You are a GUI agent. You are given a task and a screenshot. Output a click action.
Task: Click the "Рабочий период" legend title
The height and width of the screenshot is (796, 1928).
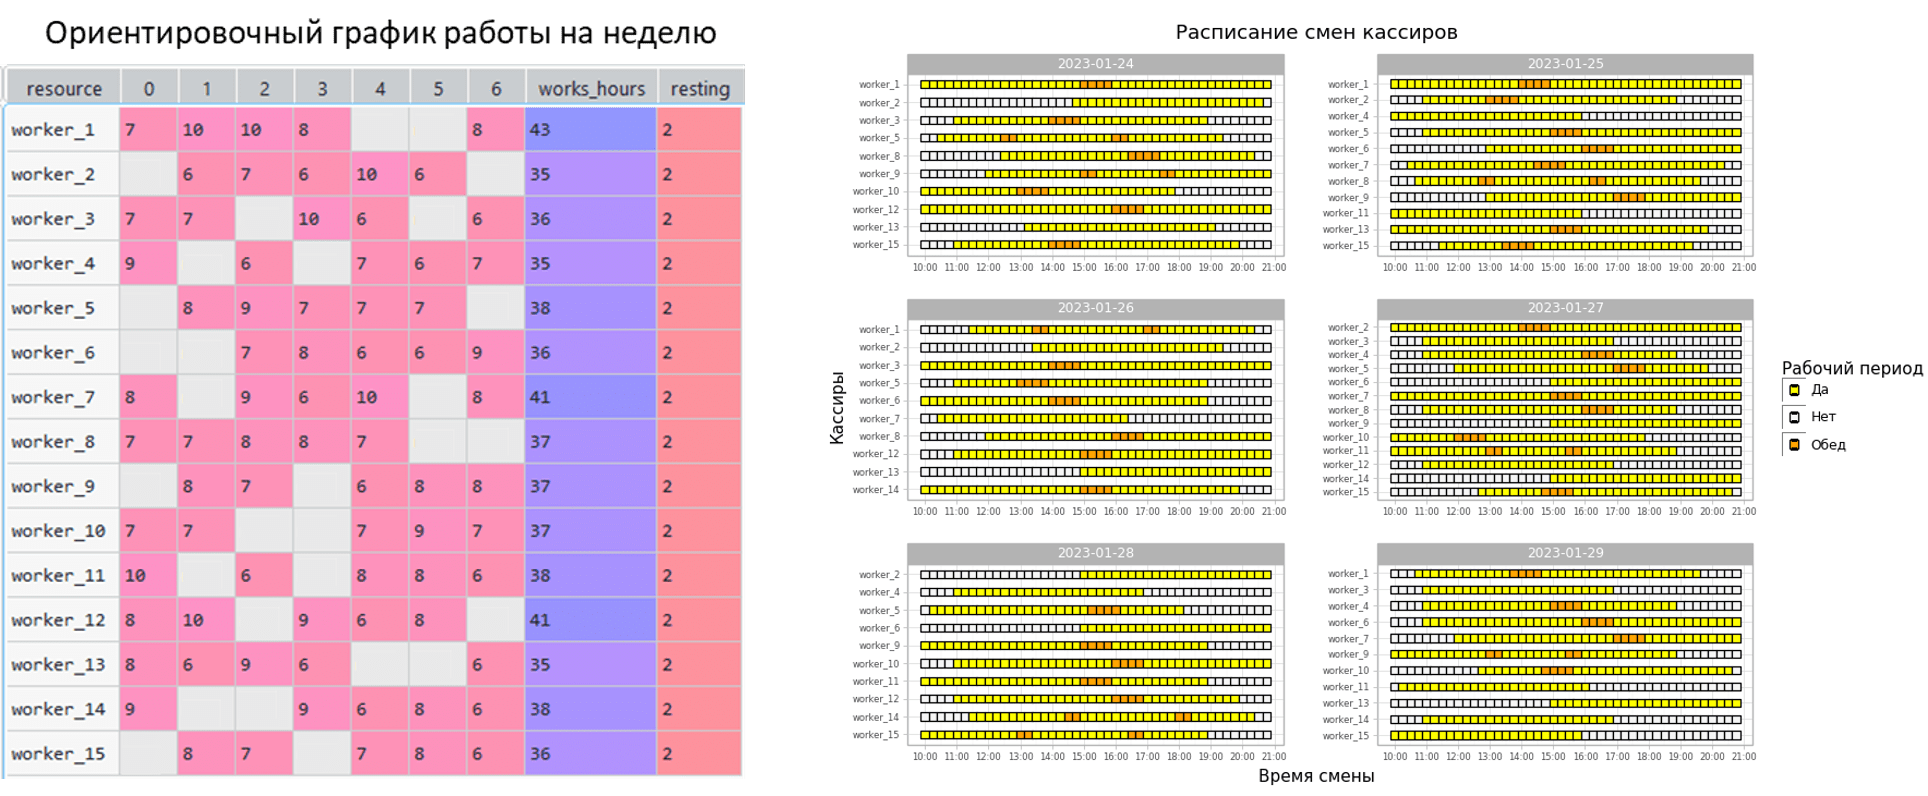1852,368
